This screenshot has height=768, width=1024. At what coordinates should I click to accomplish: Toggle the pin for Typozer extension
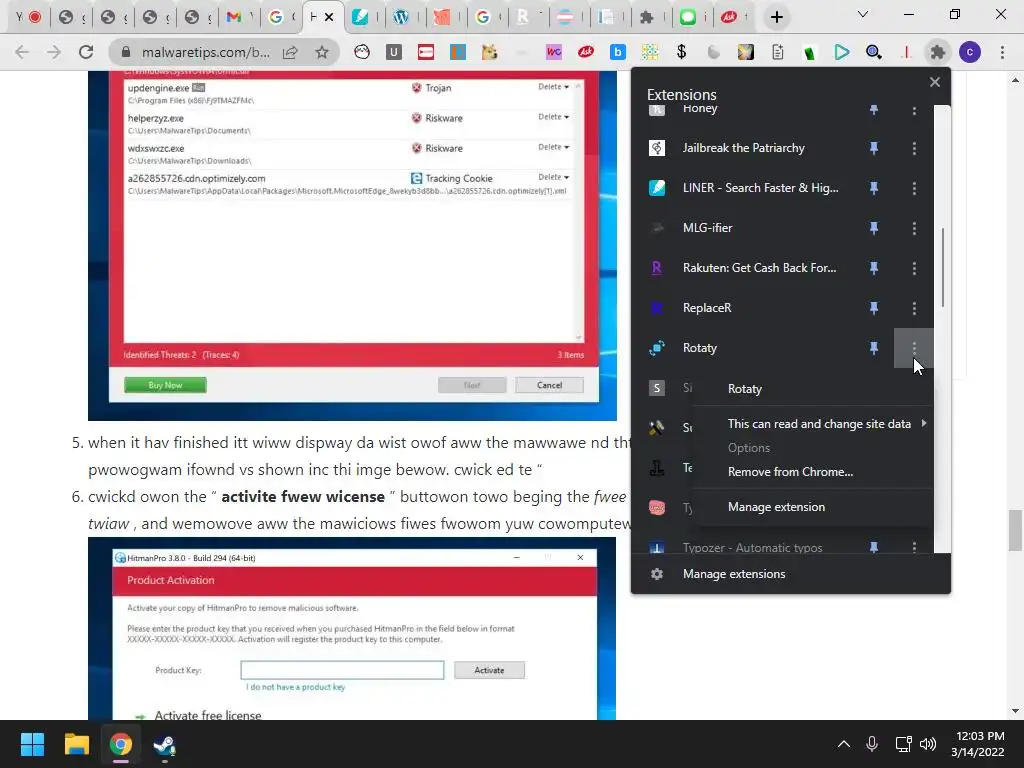coord(874,547)
